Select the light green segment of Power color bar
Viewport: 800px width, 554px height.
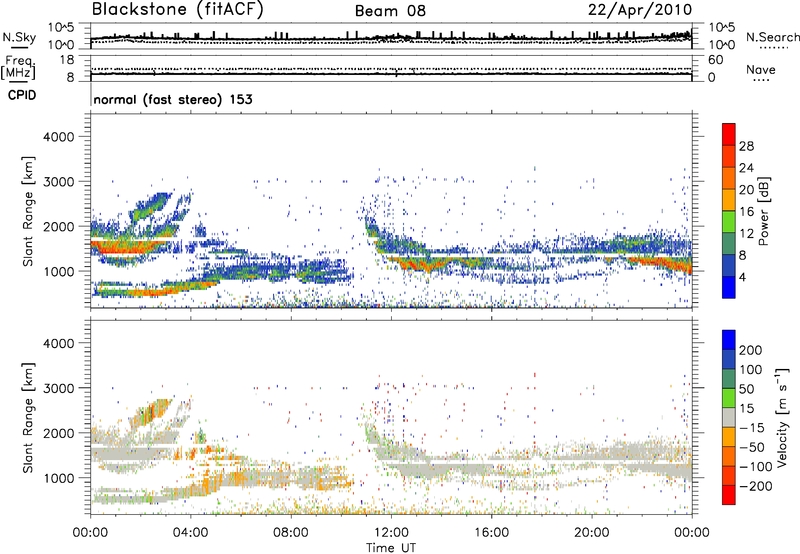pos(729,221)
